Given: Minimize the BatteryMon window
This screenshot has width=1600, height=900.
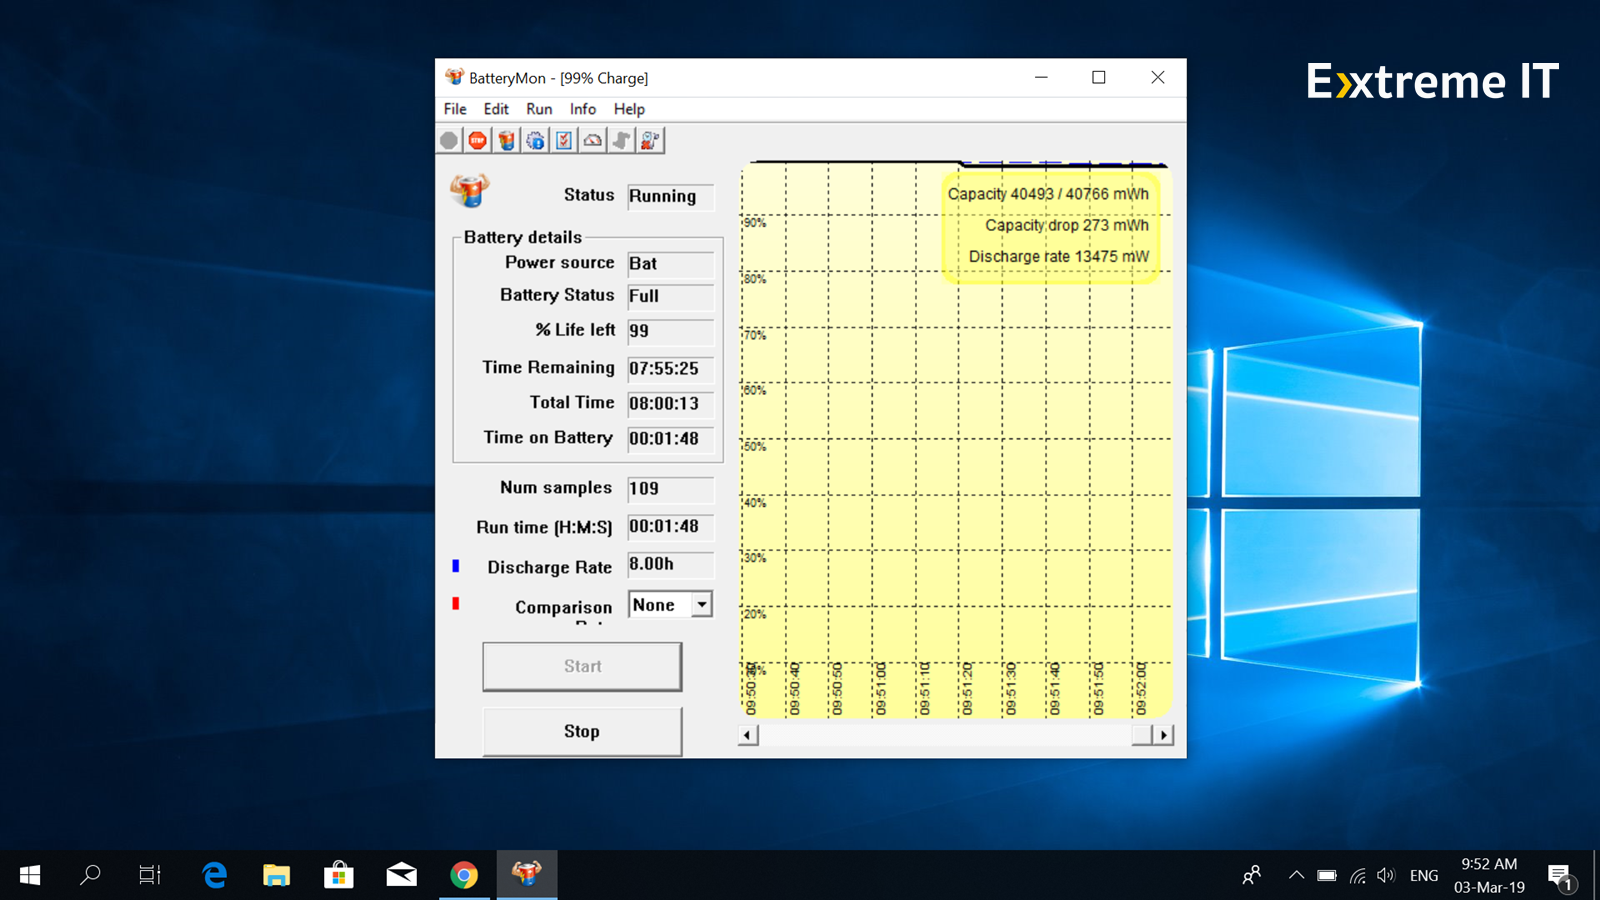Looking at the screenshot, I should (x=1041, y=77).
